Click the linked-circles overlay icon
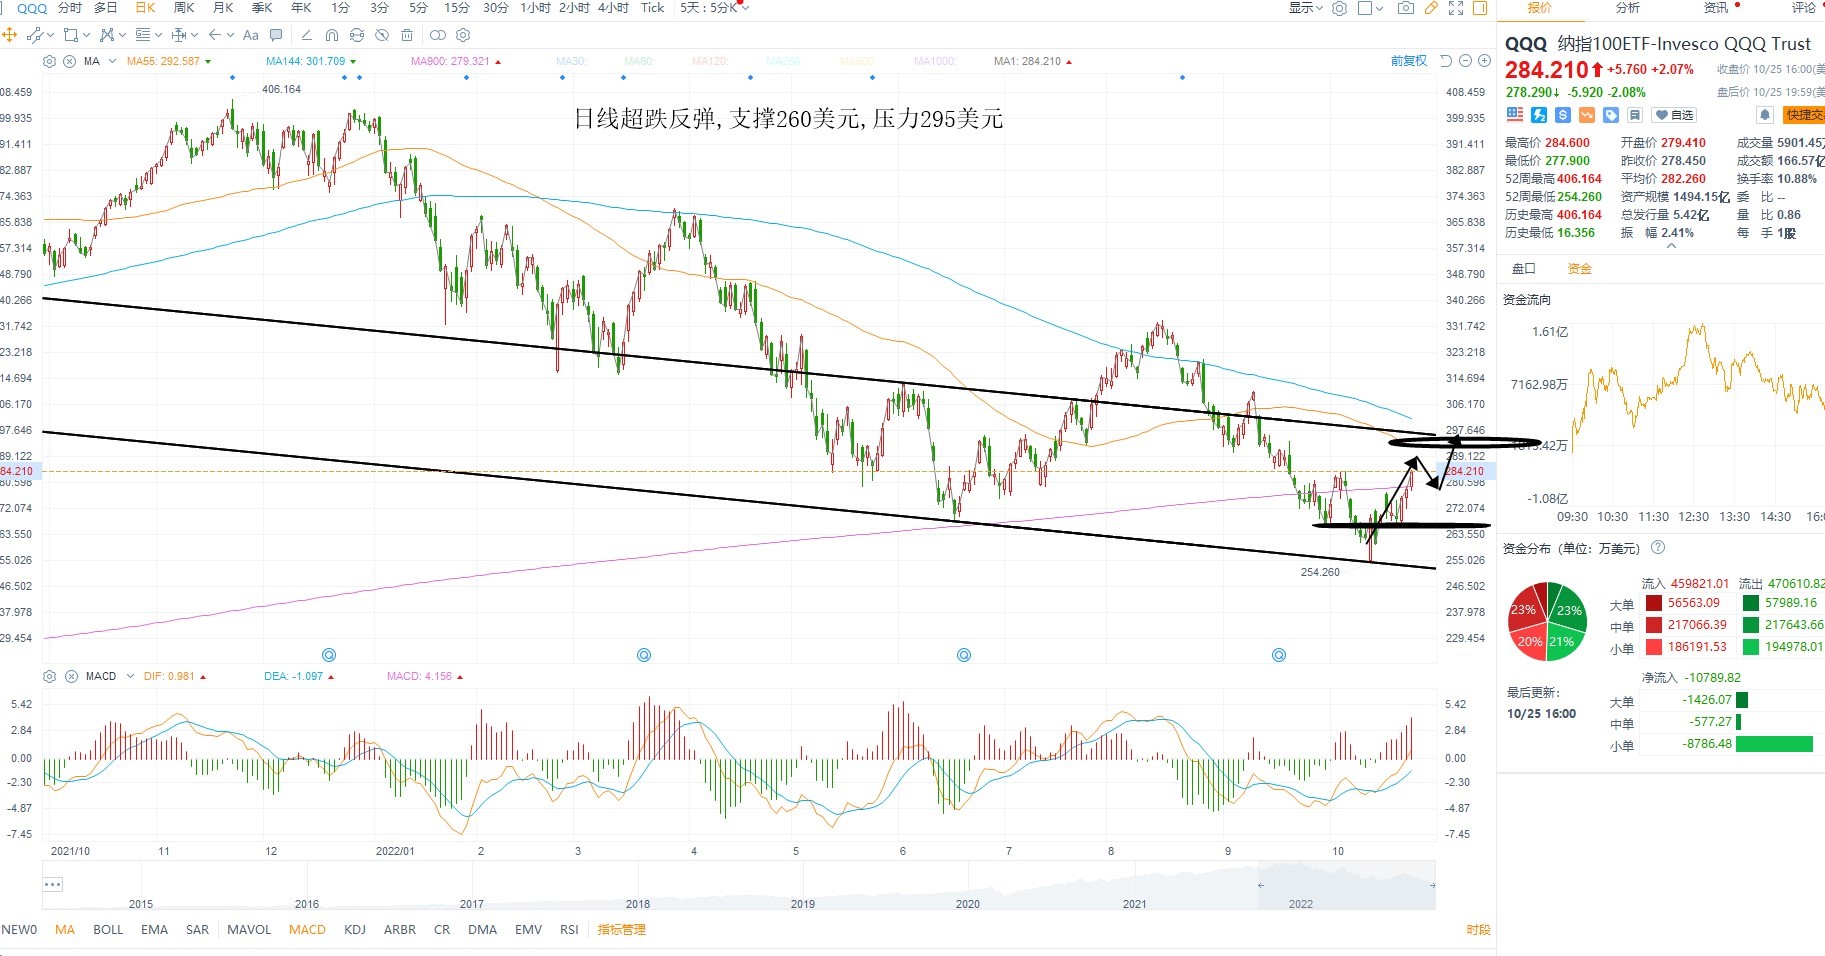The width and height of the screenshot is (1825, 956). pyautogui.click(x=438, y=35)
